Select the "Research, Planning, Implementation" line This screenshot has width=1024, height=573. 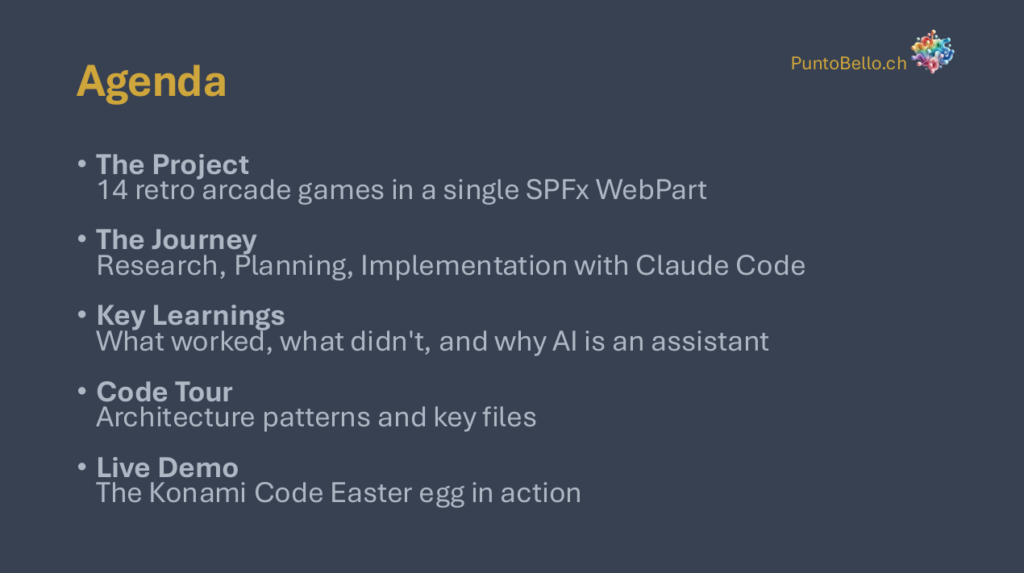(x=450, y=265)
